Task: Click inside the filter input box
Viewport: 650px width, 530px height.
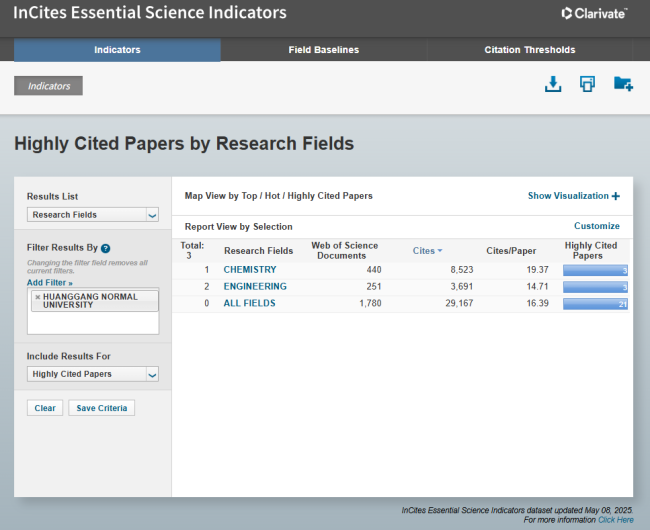Action: pyautogui.click(x=92, y=322)
